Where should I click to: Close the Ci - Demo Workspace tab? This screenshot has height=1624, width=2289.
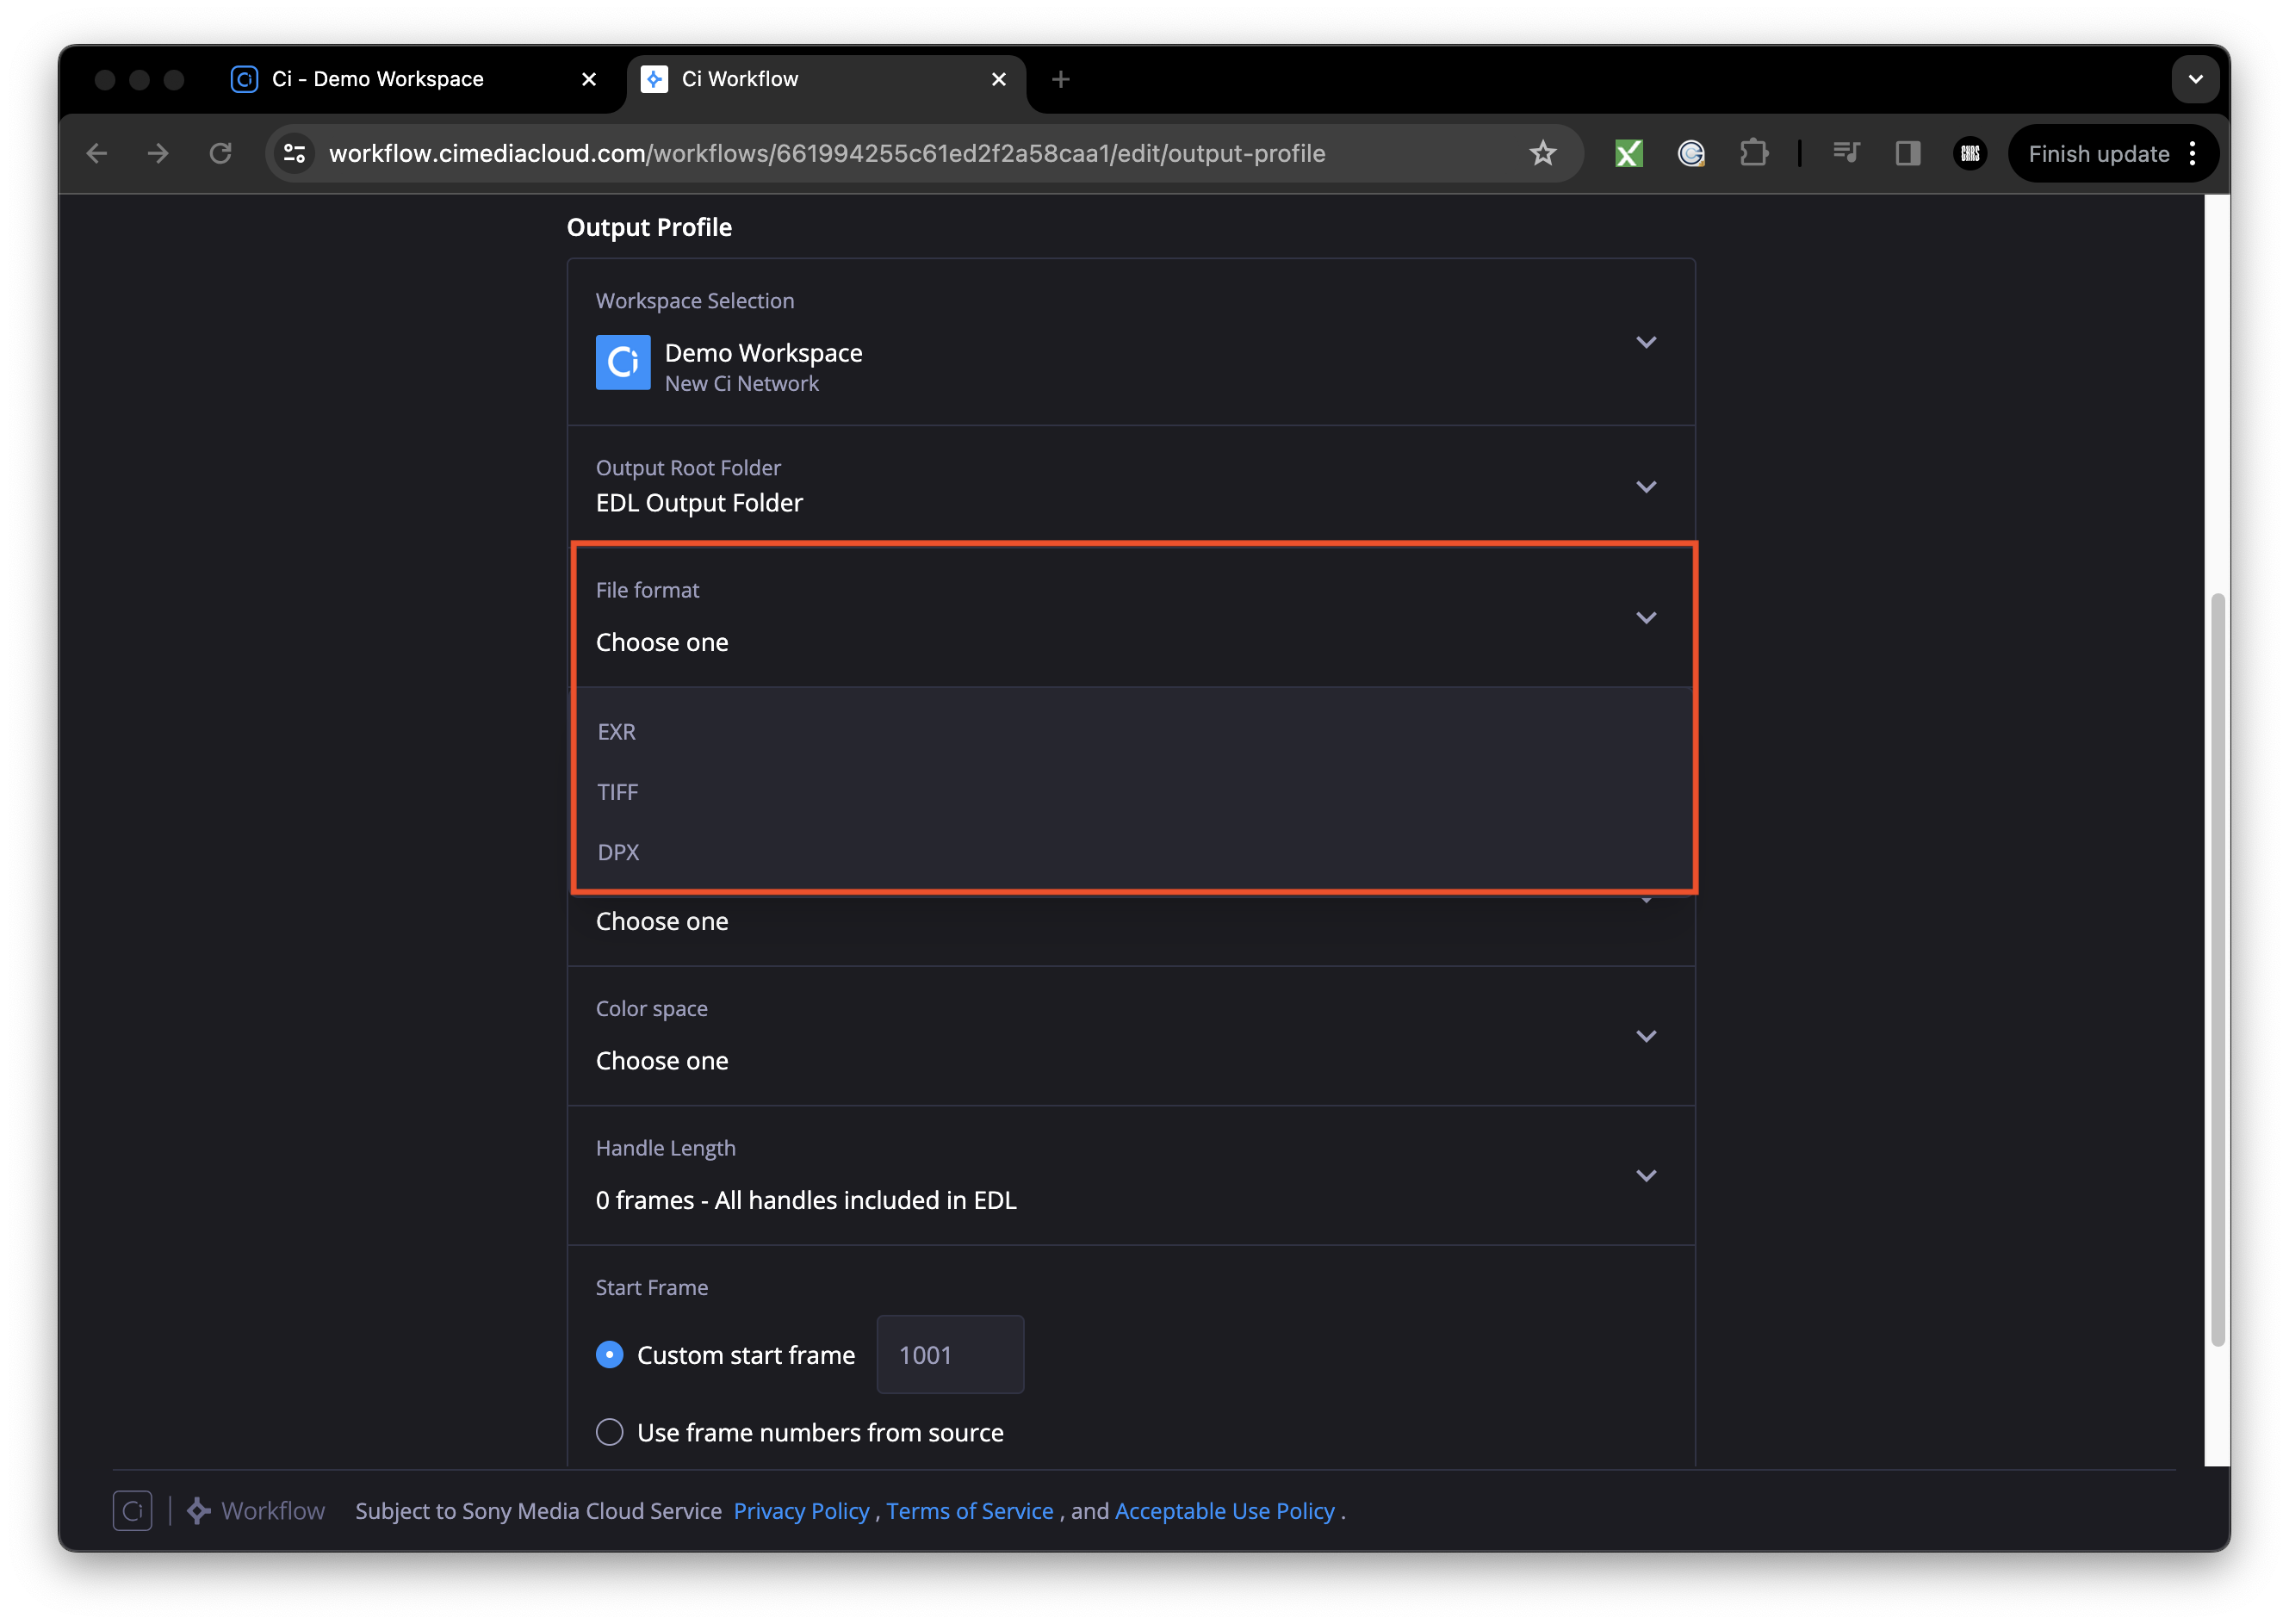point(589,79)
